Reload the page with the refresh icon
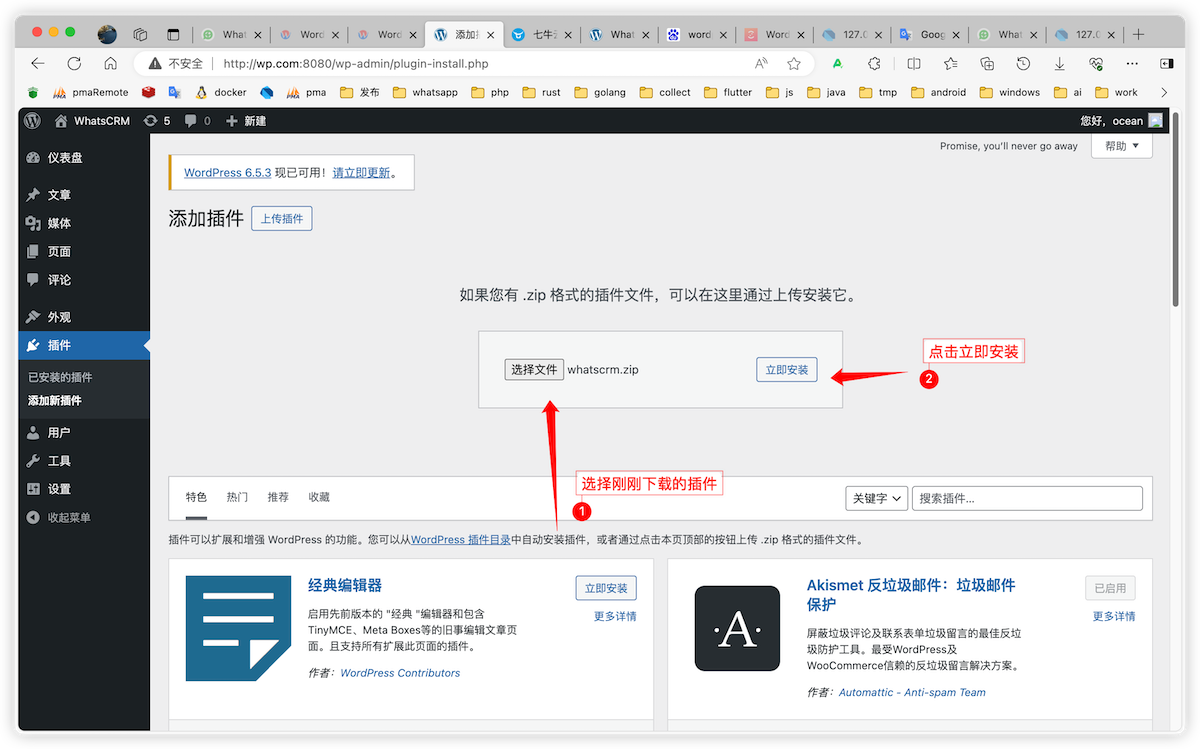The width and height of the screenshot is (1200, 749). pos(74,63)
